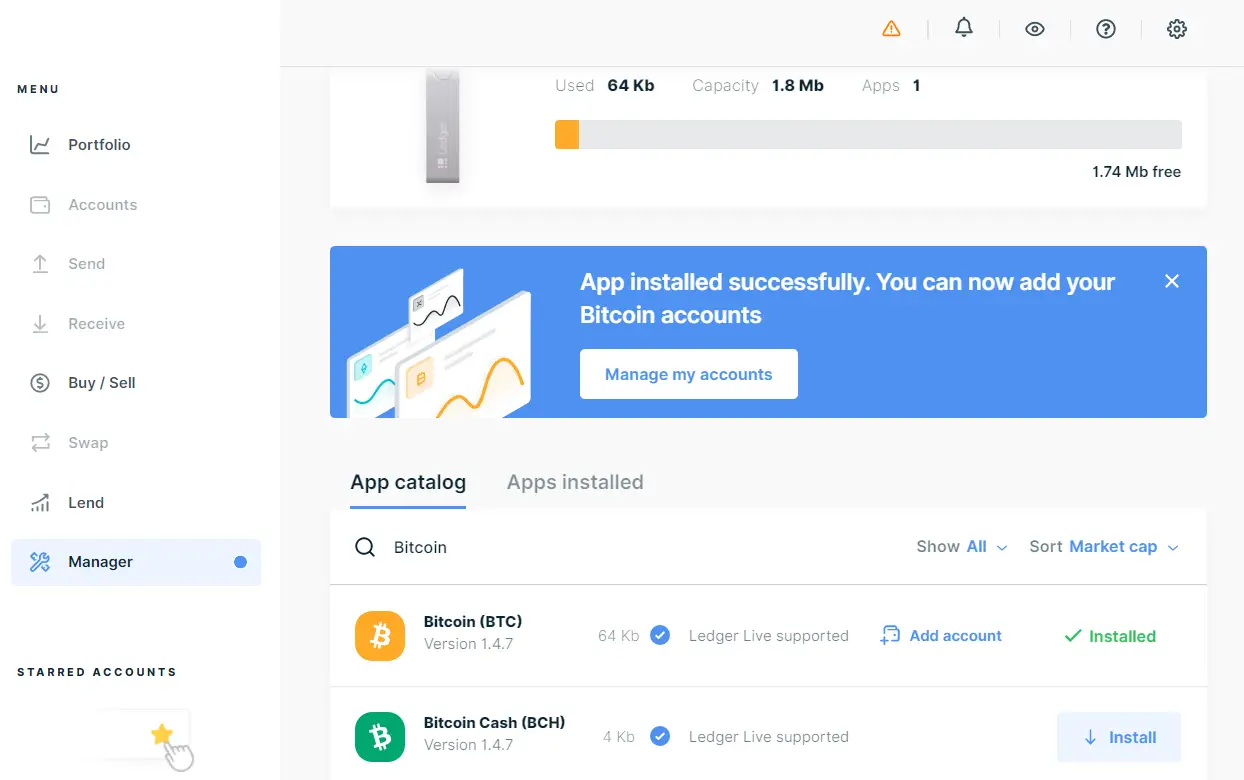Open the orange warning triangle alert
The width and height of the screenshot is (1244, 780).
coord(891,29)
